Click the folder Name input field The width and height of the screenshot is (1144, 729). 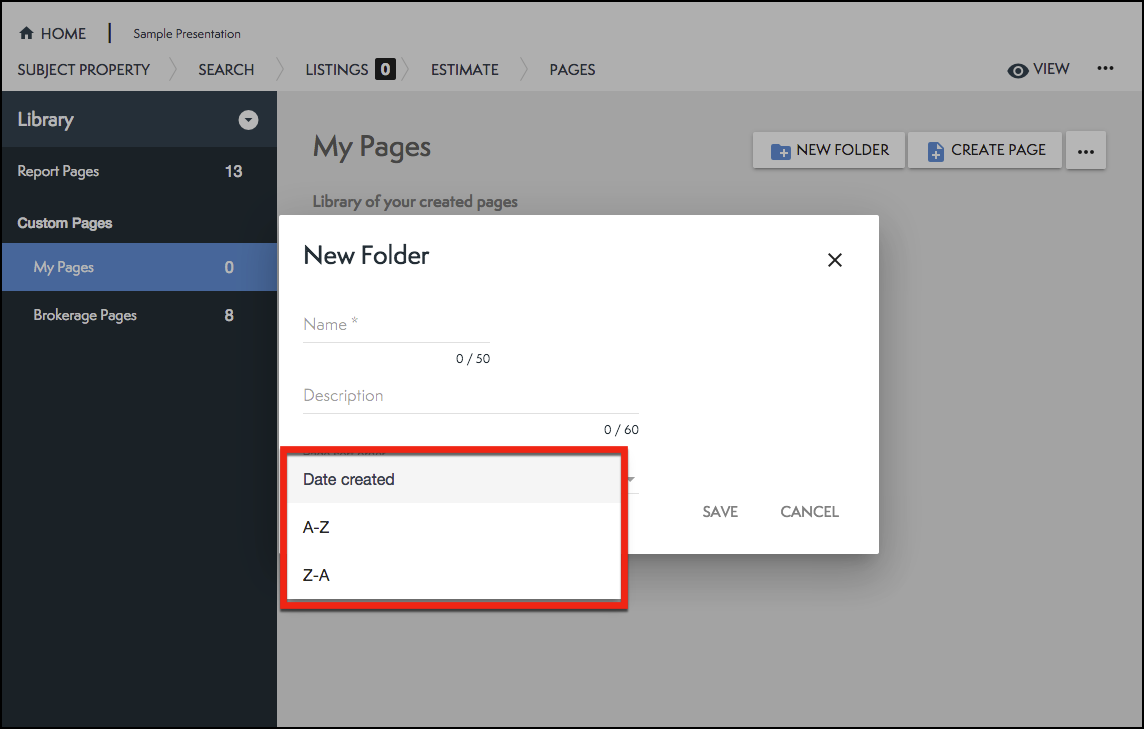point(396,325)
